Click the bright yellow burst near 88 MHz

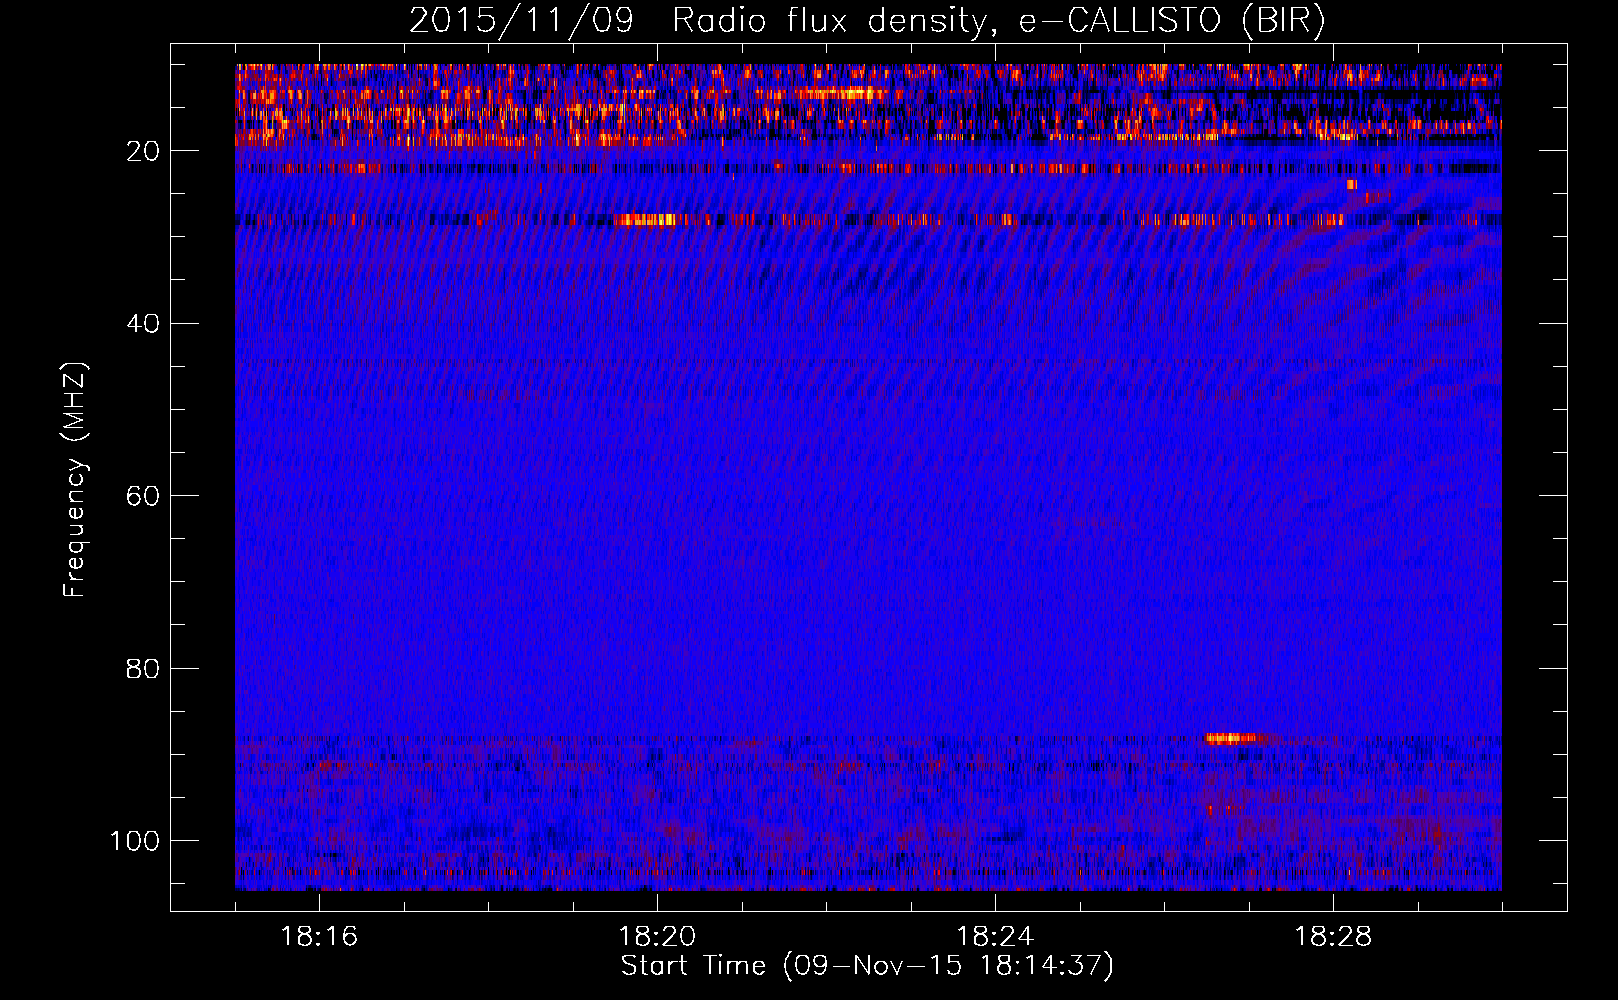point(1232,739)
